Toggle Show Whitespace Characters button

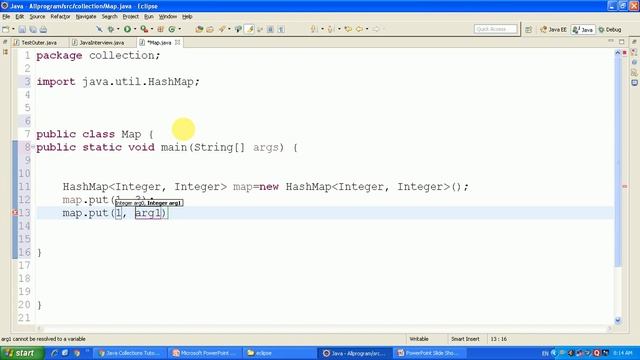pos(281,29)
